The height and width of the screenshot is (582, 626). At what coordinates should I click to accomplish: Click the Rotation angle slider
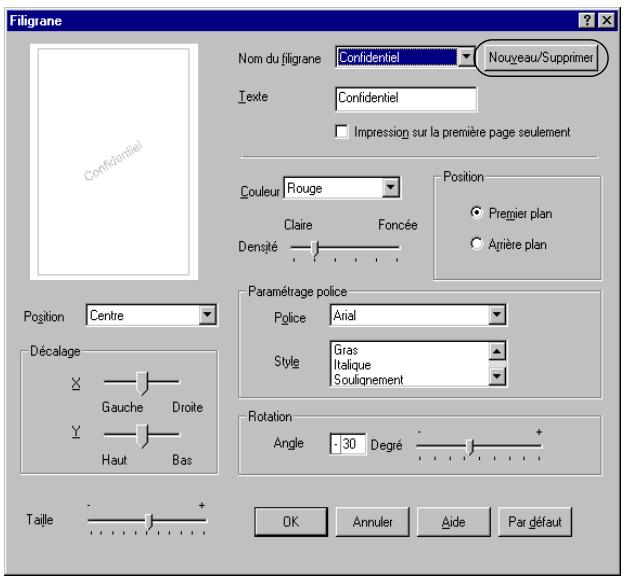(x=479, y=447)
